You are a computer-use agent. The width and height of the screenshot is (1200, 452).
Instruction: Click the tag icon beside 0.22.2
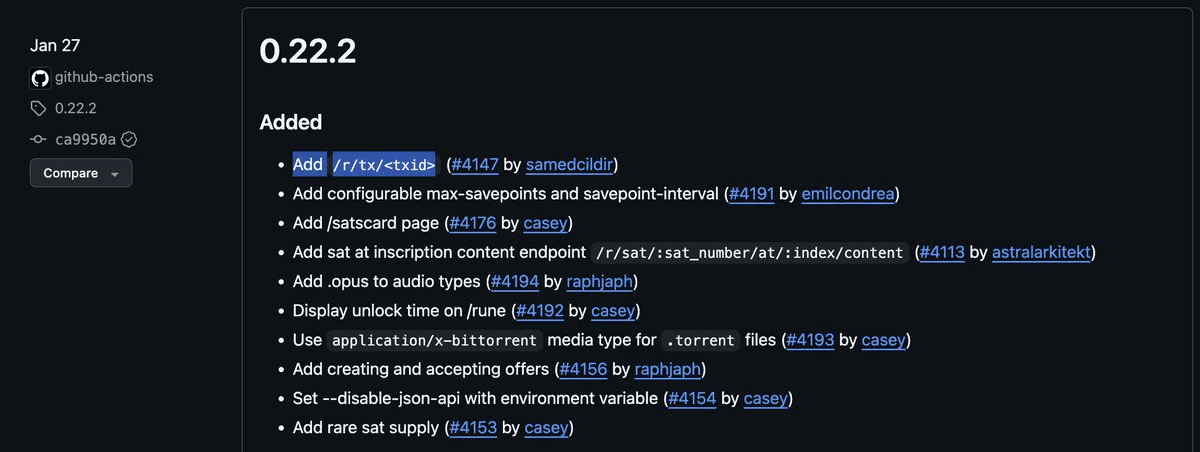(39, 108)
